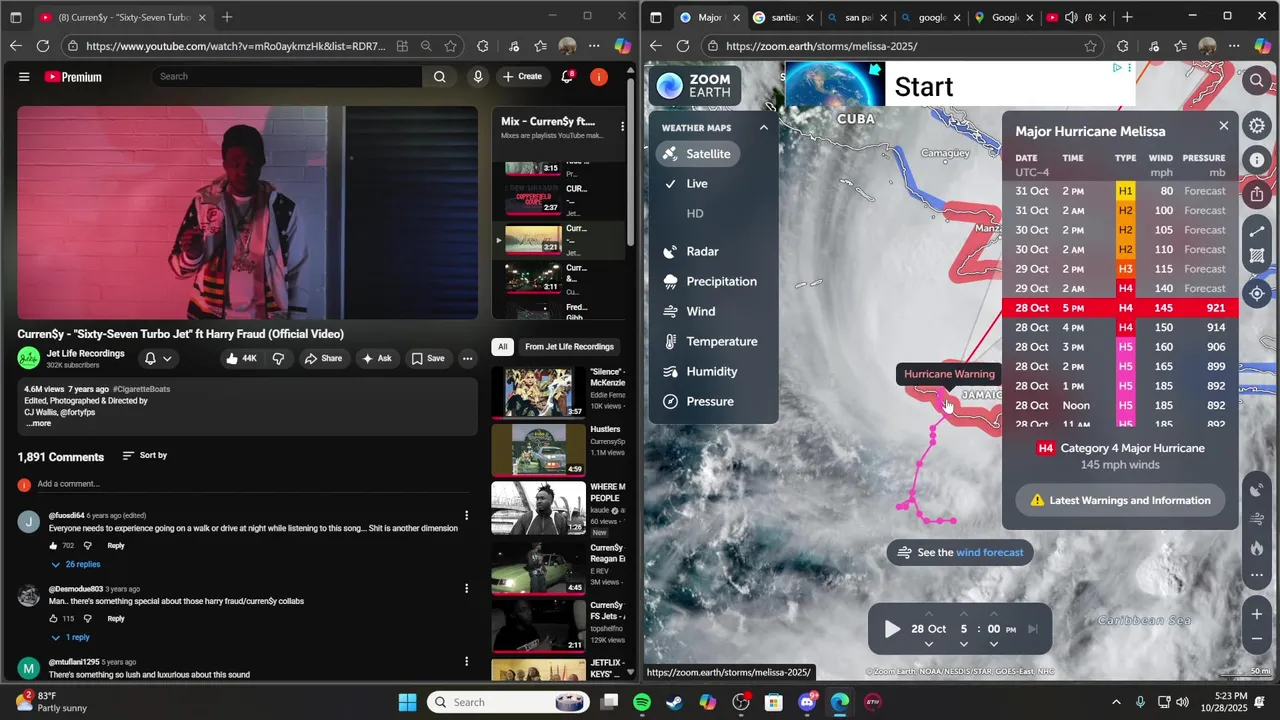
Task: Toggle the Live satellite option
Action: 687,184
